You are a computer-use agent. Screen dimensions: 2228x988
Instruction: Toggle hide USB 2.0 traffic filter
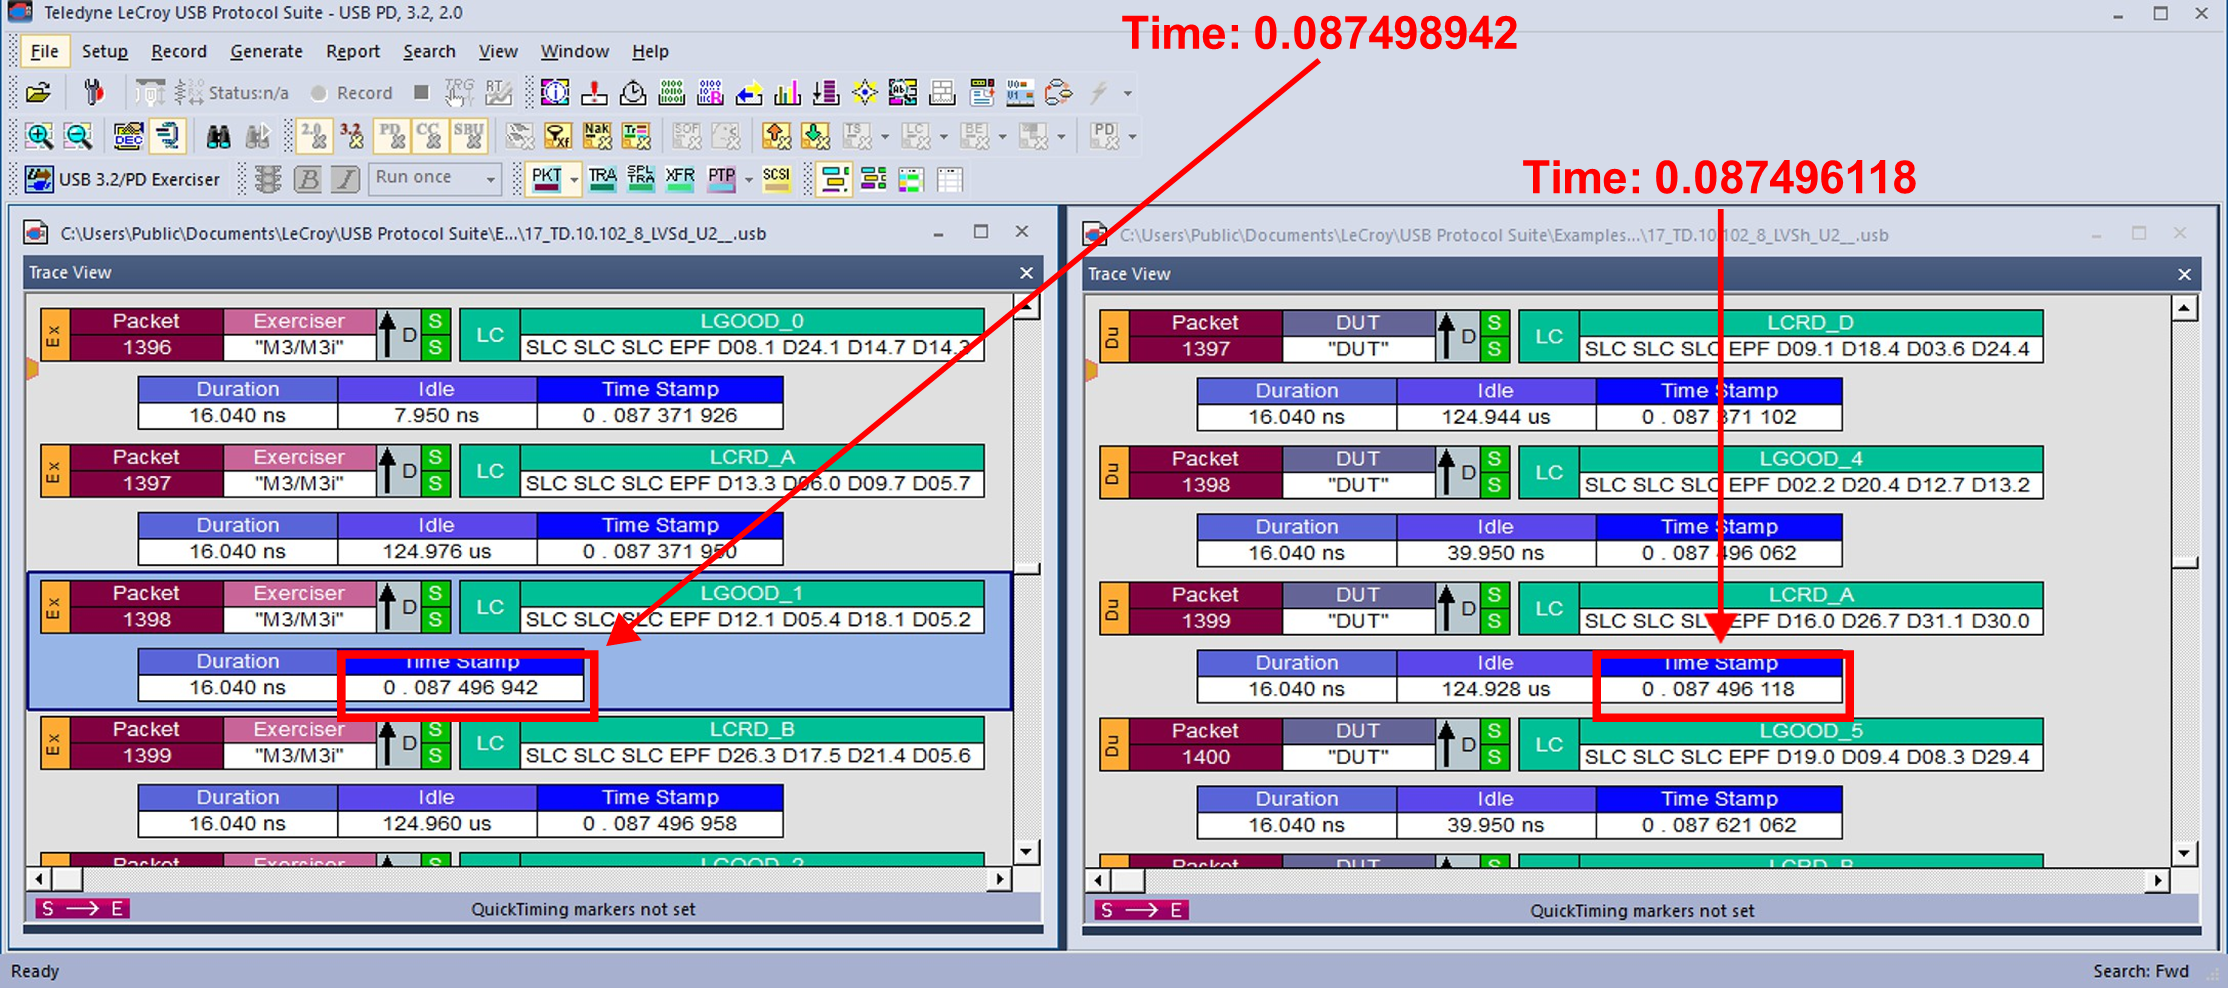[x=314, y=136]
